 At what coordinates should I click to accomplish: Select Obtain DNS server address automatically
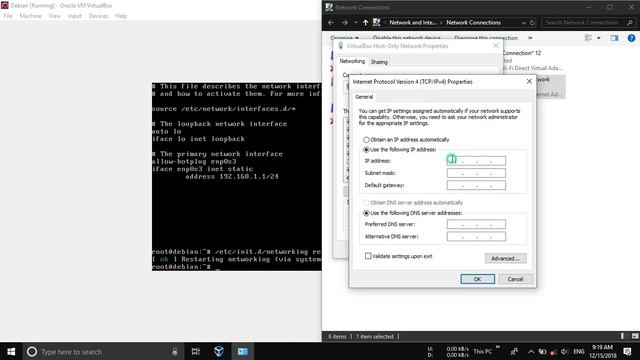pyautogui.click(x=413, y=203)
